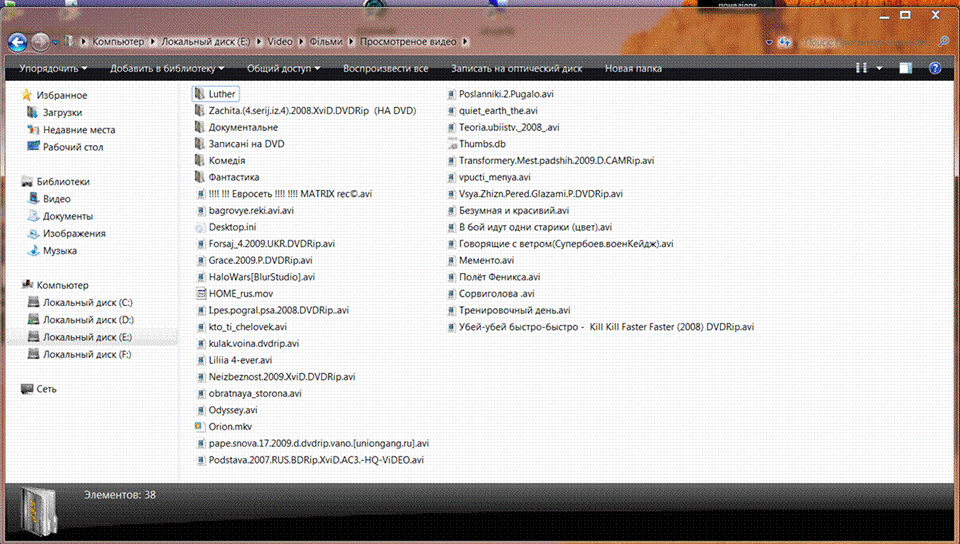Viewport: 960px width, 544px height.
Task: Select Избранное in the navigation pane
Action: [61, 95]
